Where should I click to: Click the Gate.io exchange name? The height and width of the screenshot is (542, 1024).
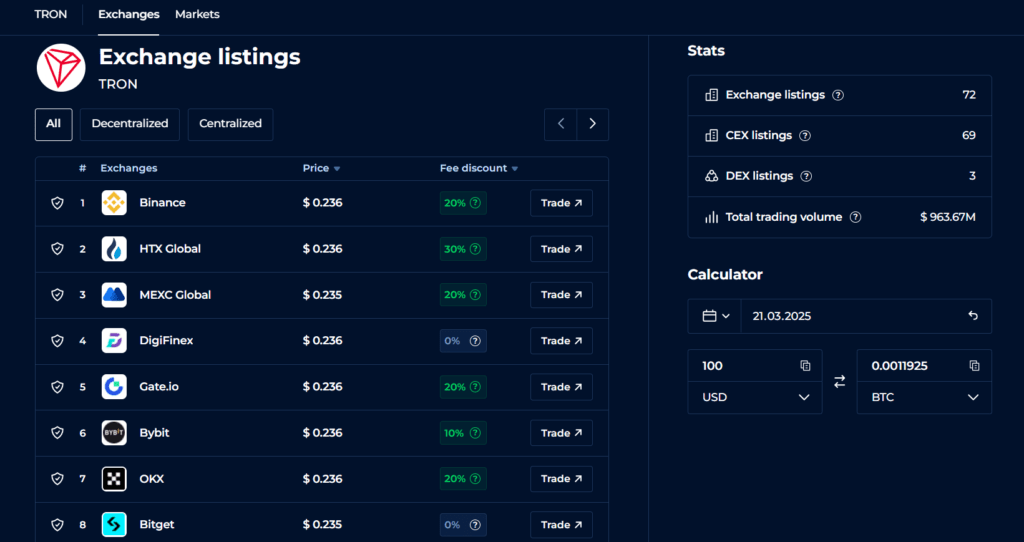pos(159,387)
